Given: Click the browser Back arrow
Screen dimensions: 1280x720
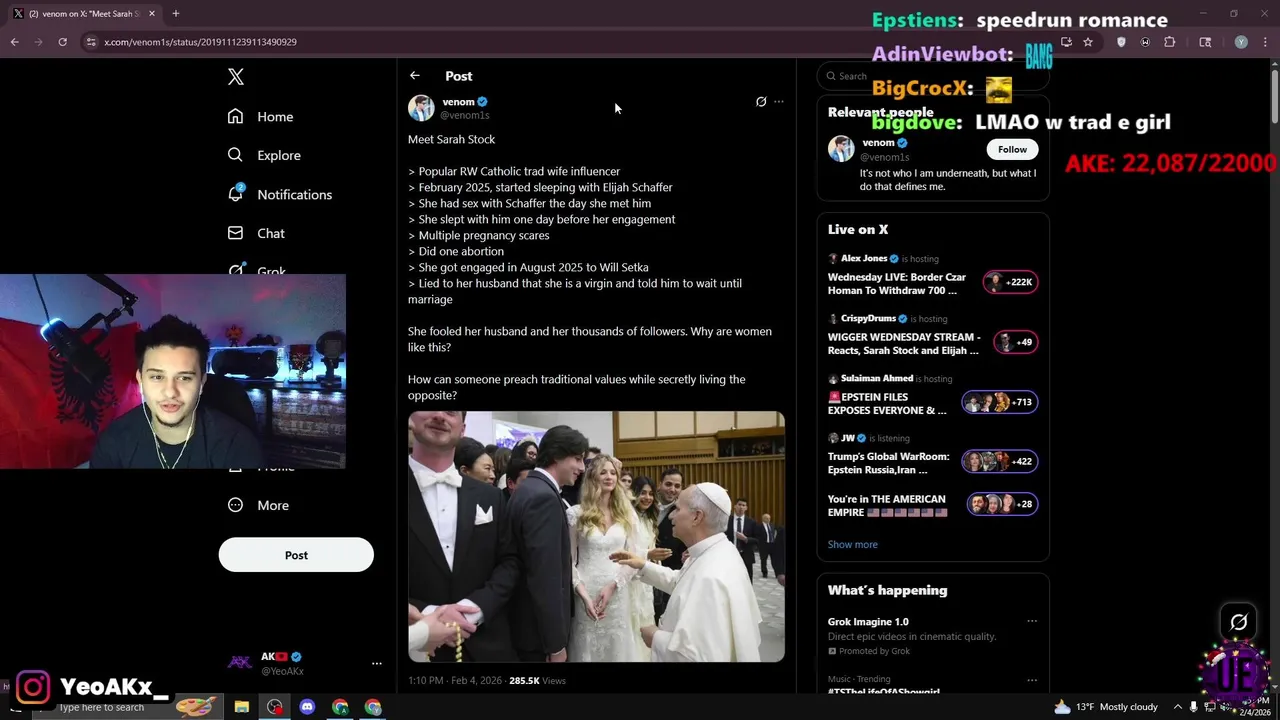Looking at the screenshot, I should (14, 42).
